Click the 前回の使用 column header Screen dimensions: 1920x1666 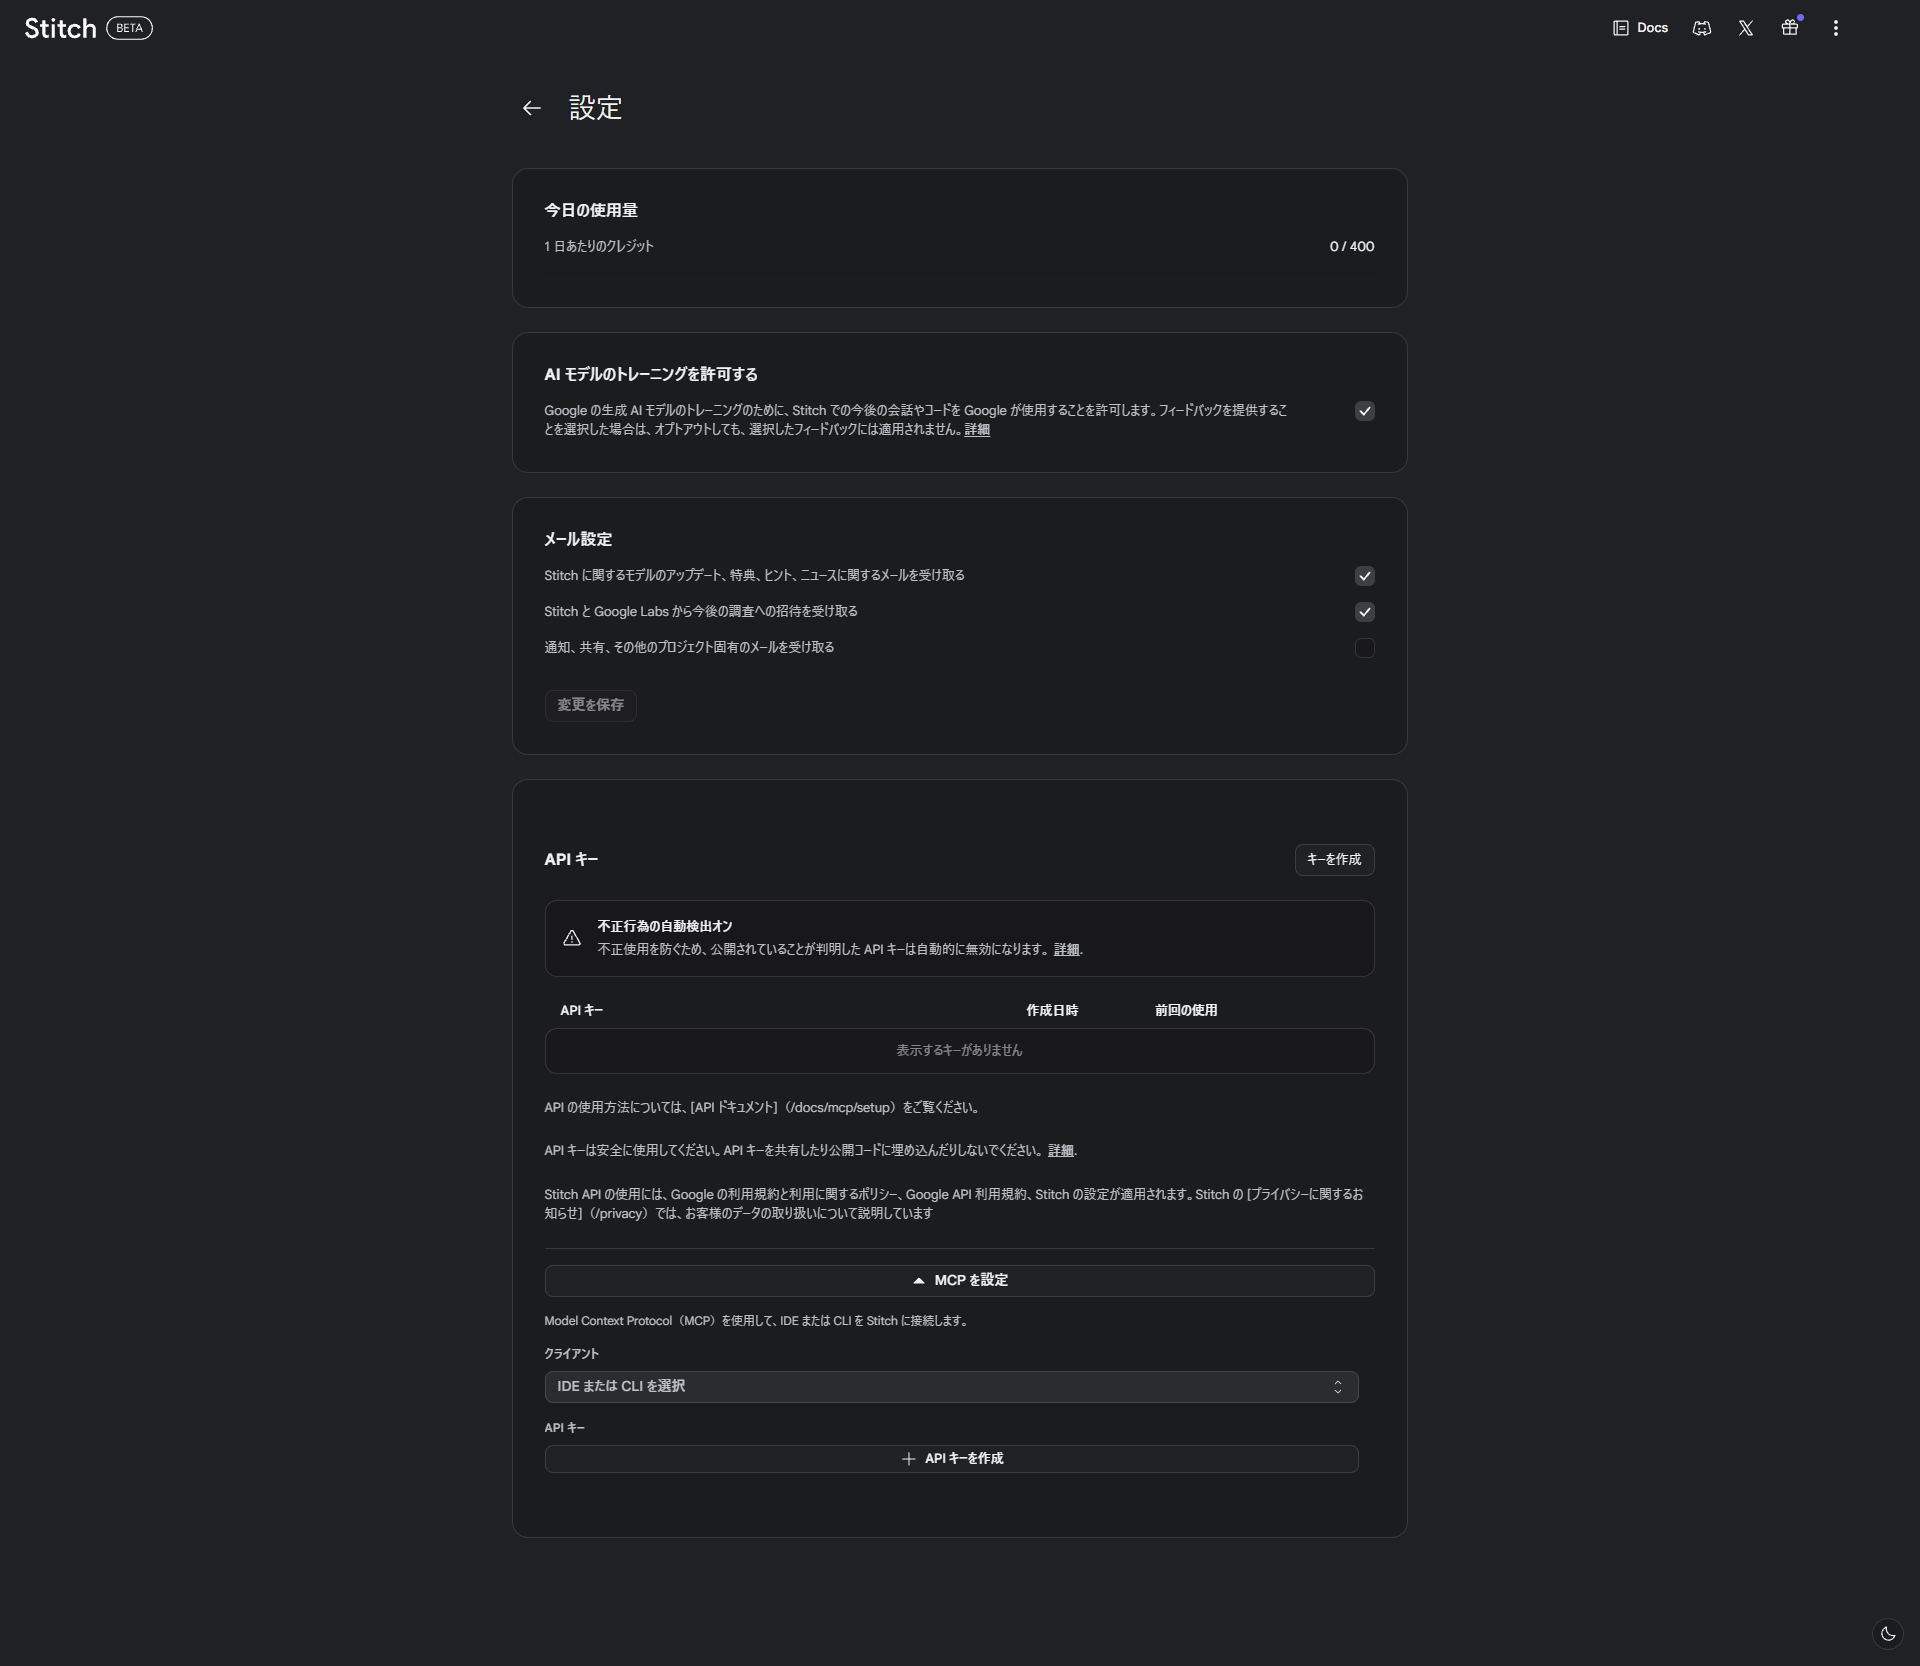[1186, 1011]
